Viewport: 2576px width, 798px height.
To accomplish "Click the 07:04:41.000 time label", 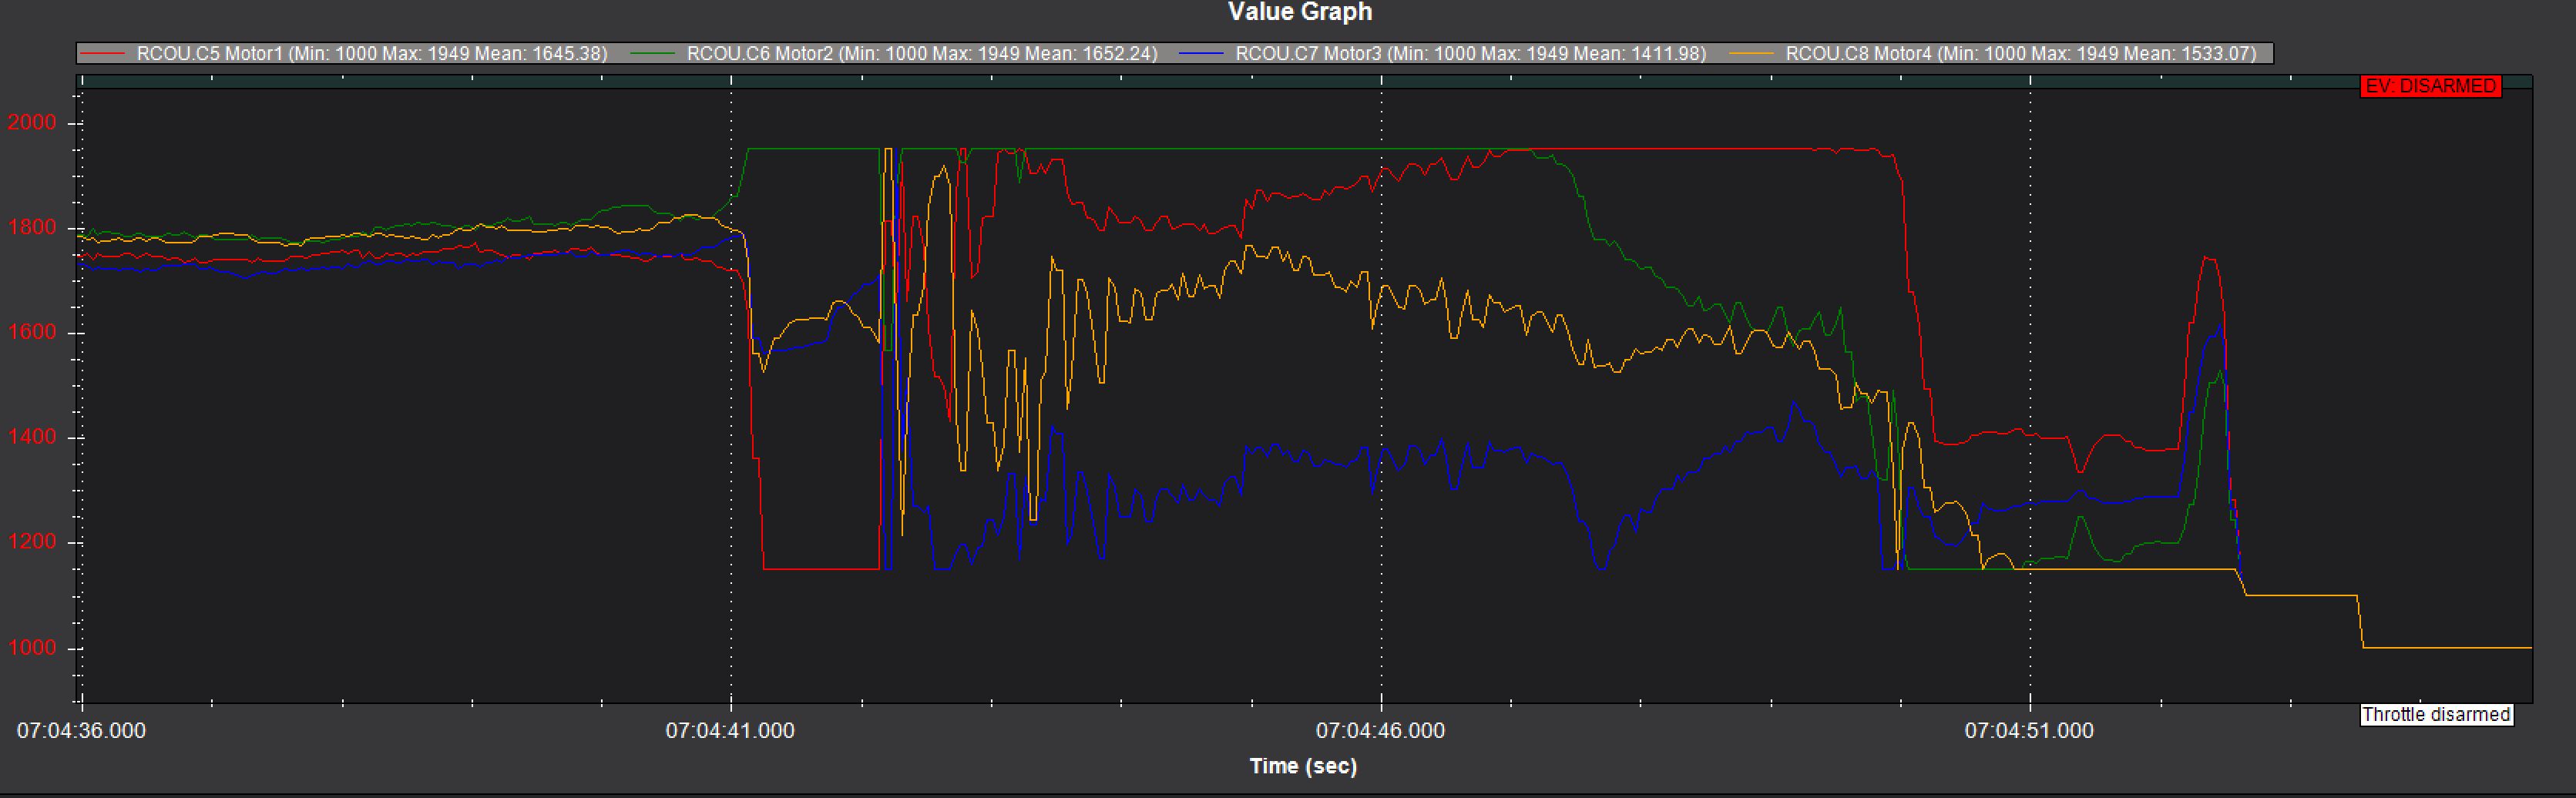I will [731, 731].
